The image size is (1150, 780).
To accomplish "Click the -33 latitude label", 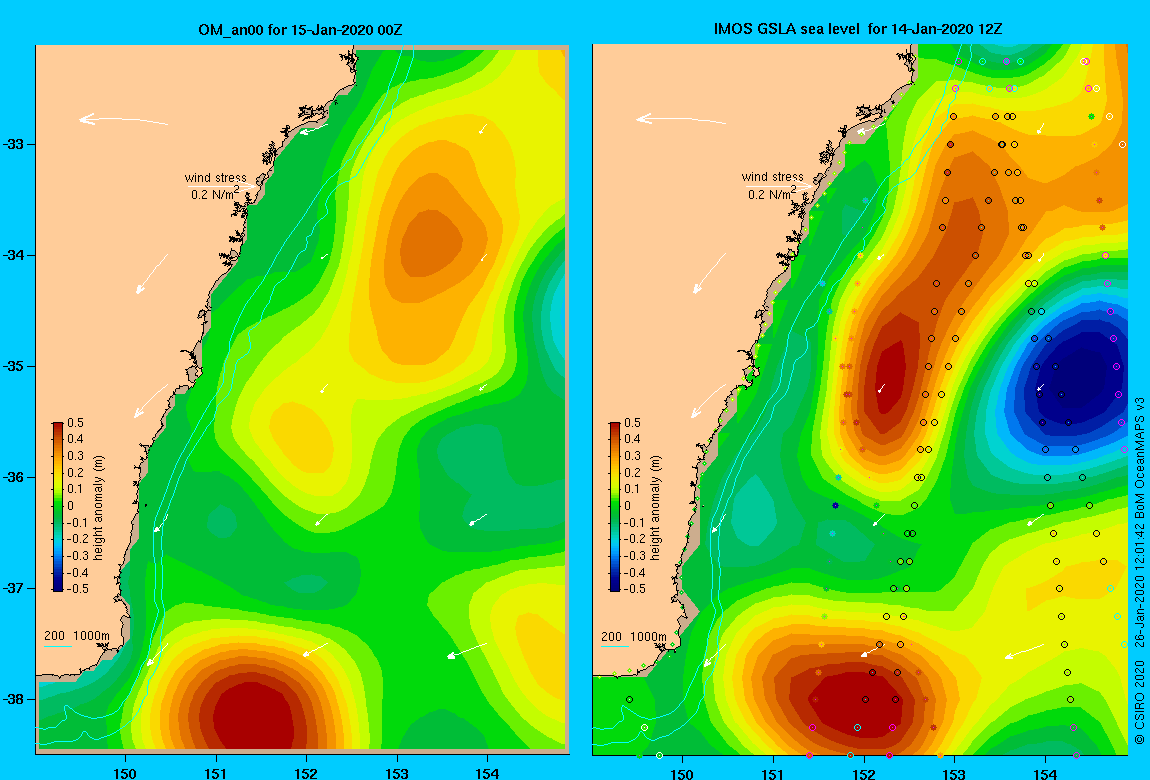I will tap(14, 144).
